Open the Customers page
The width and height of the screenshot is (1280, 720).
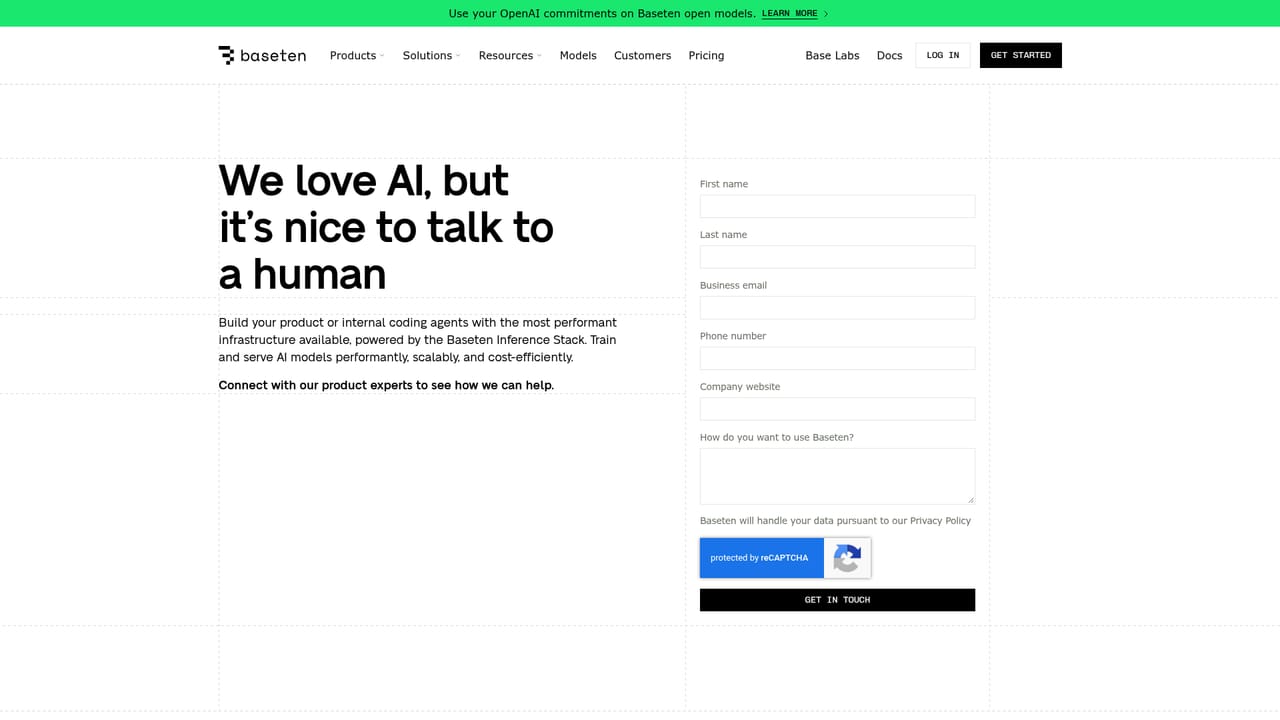click(642, 55)
